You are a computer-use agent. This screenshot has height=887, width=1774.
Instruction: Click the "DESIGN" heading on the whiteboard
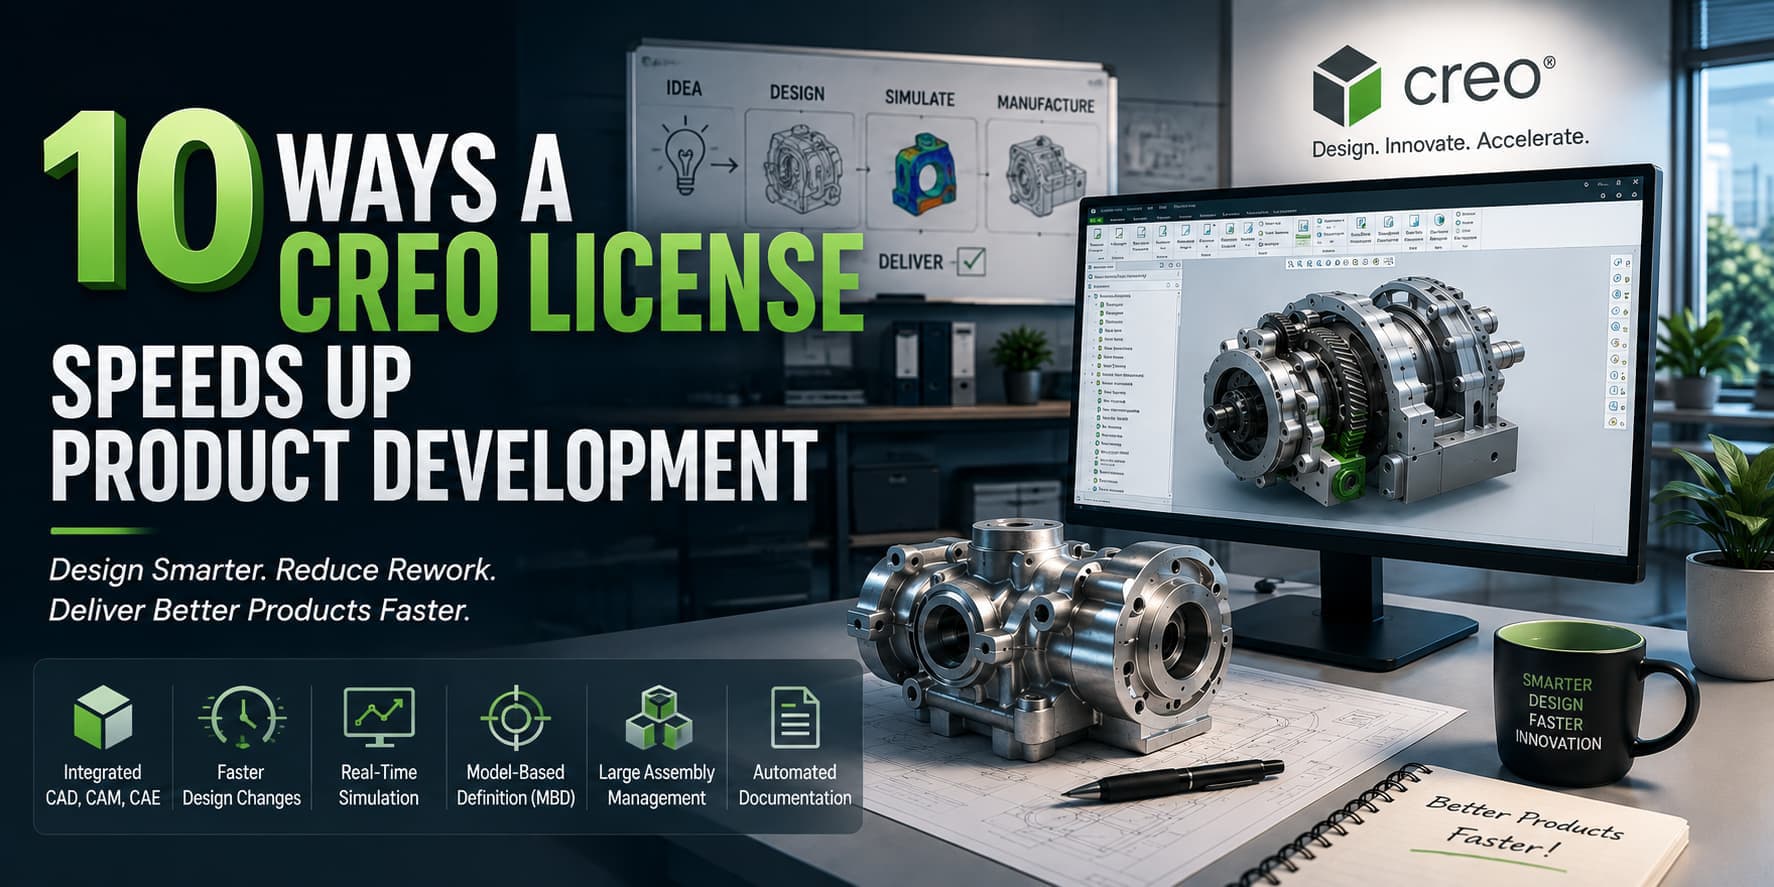(x=797, y=93)
